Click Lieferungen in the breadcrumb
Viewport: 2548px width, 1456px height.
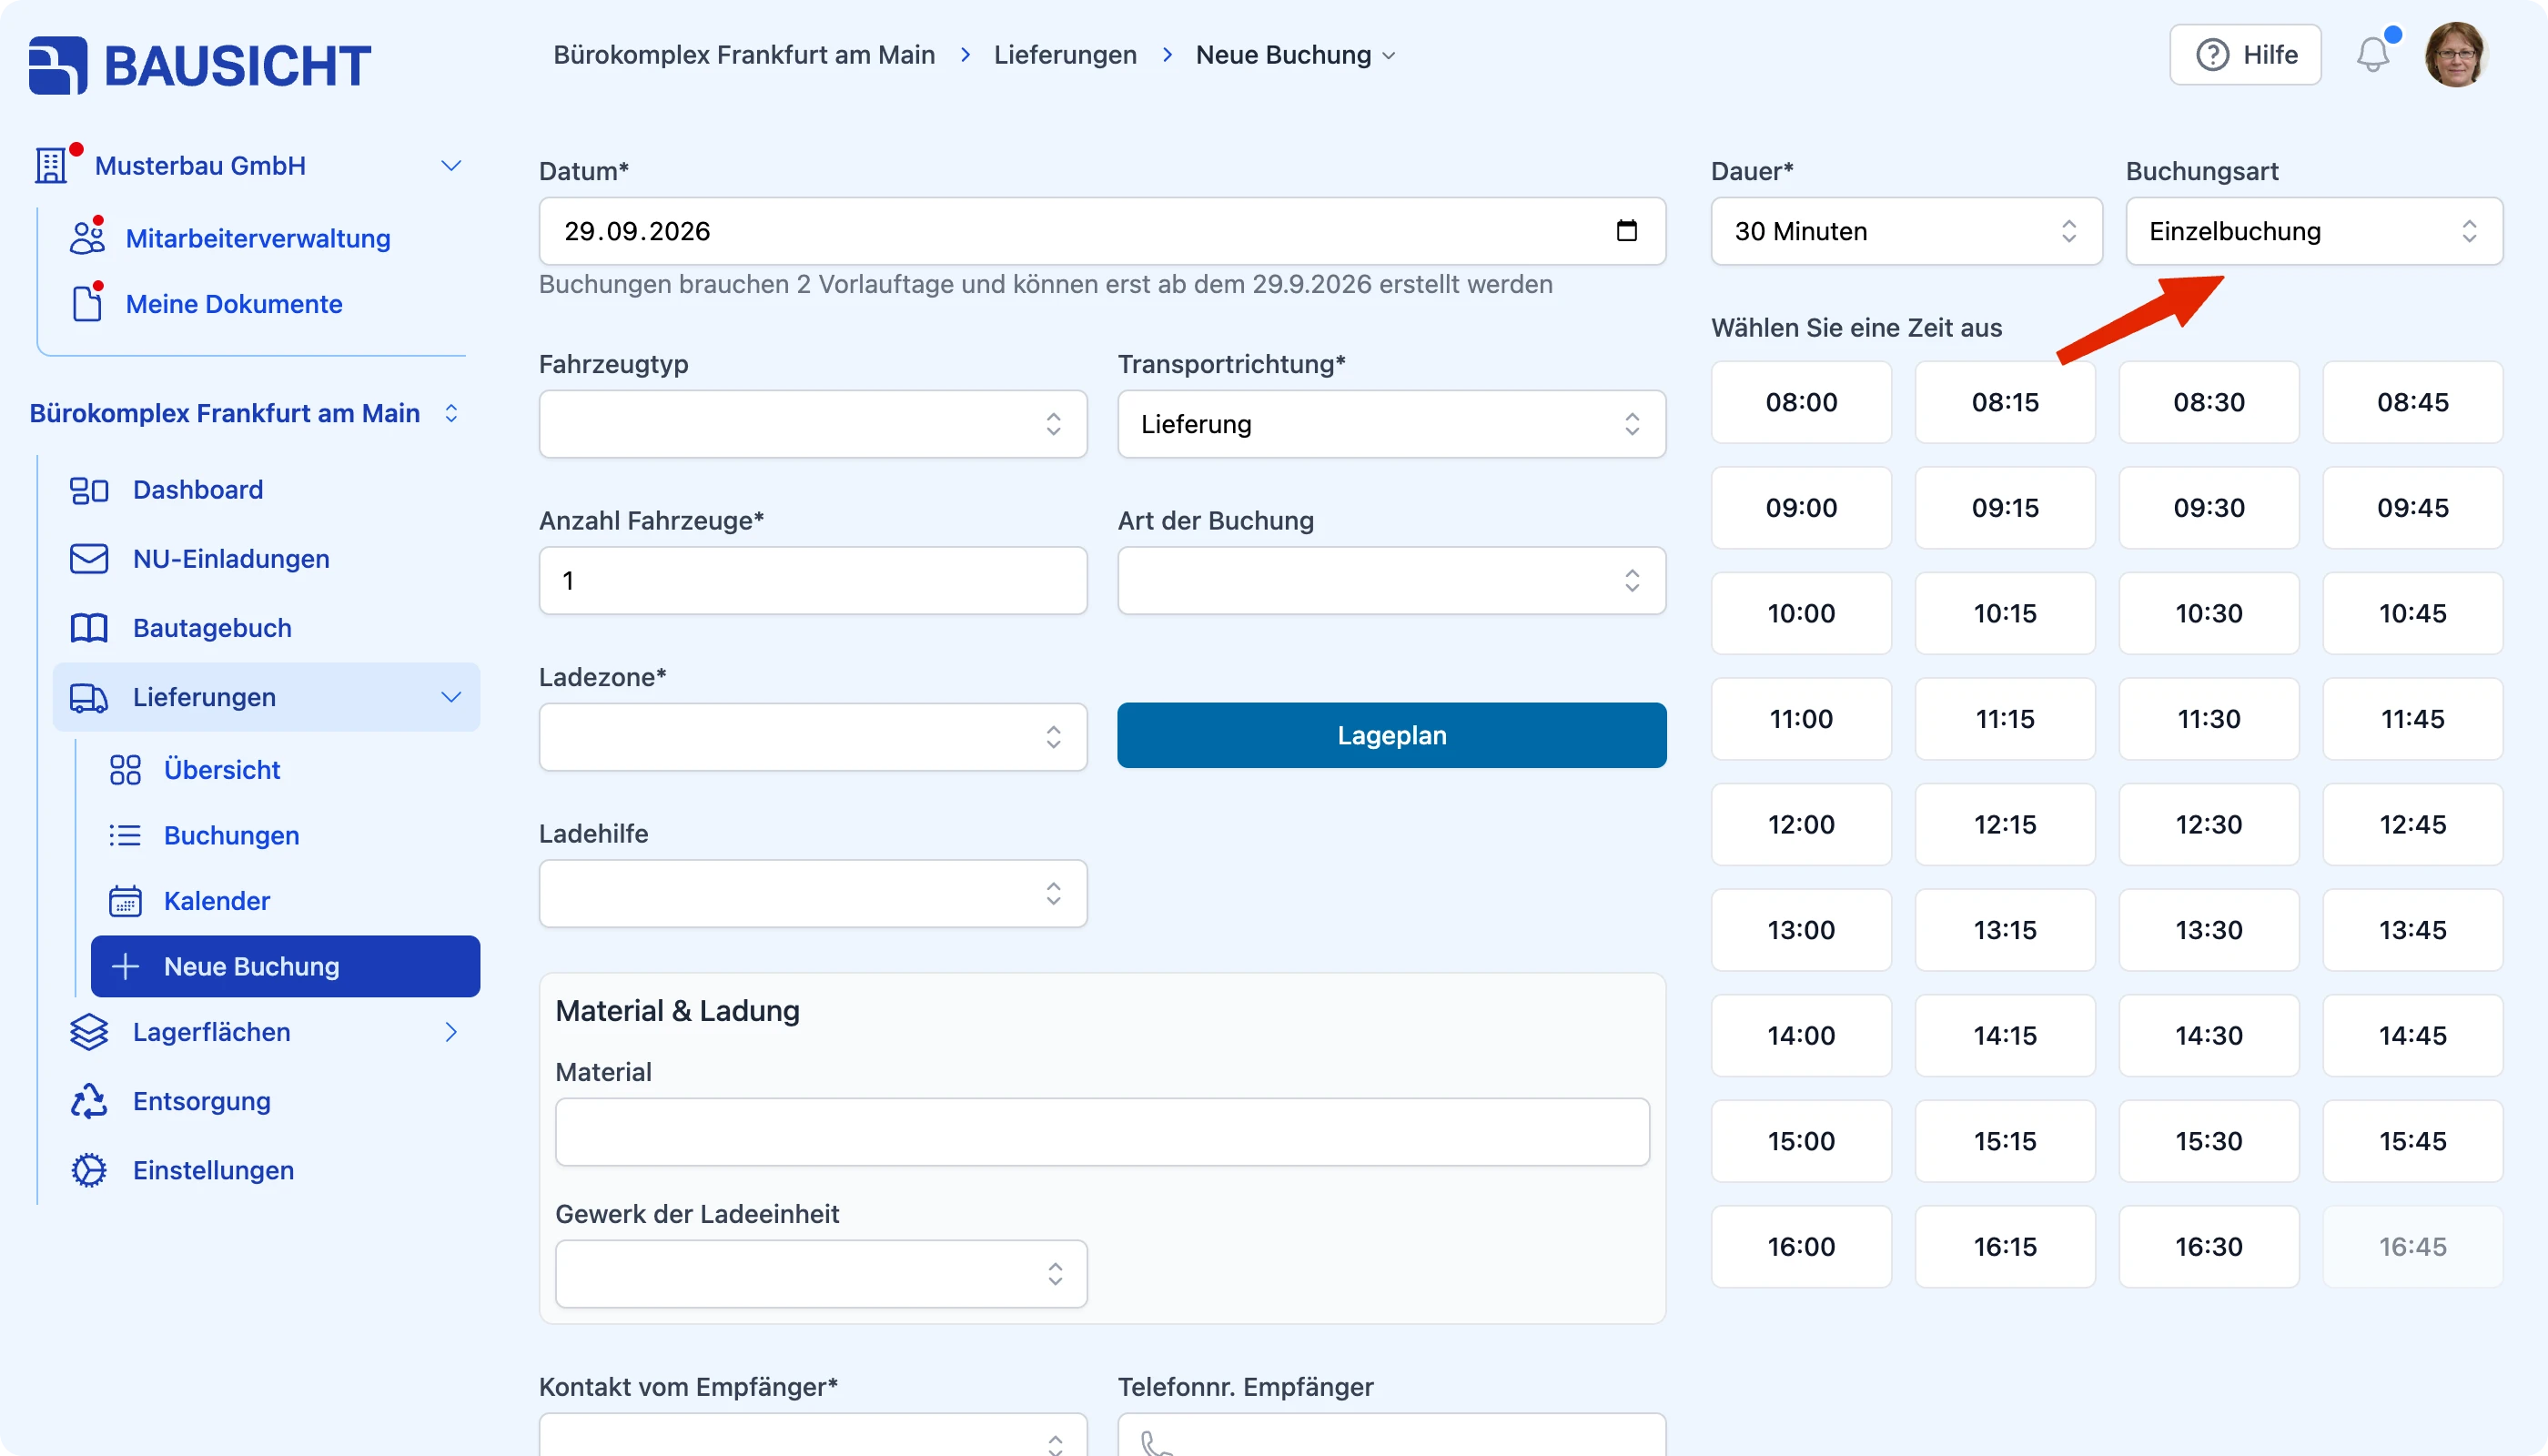point(1065,55)
